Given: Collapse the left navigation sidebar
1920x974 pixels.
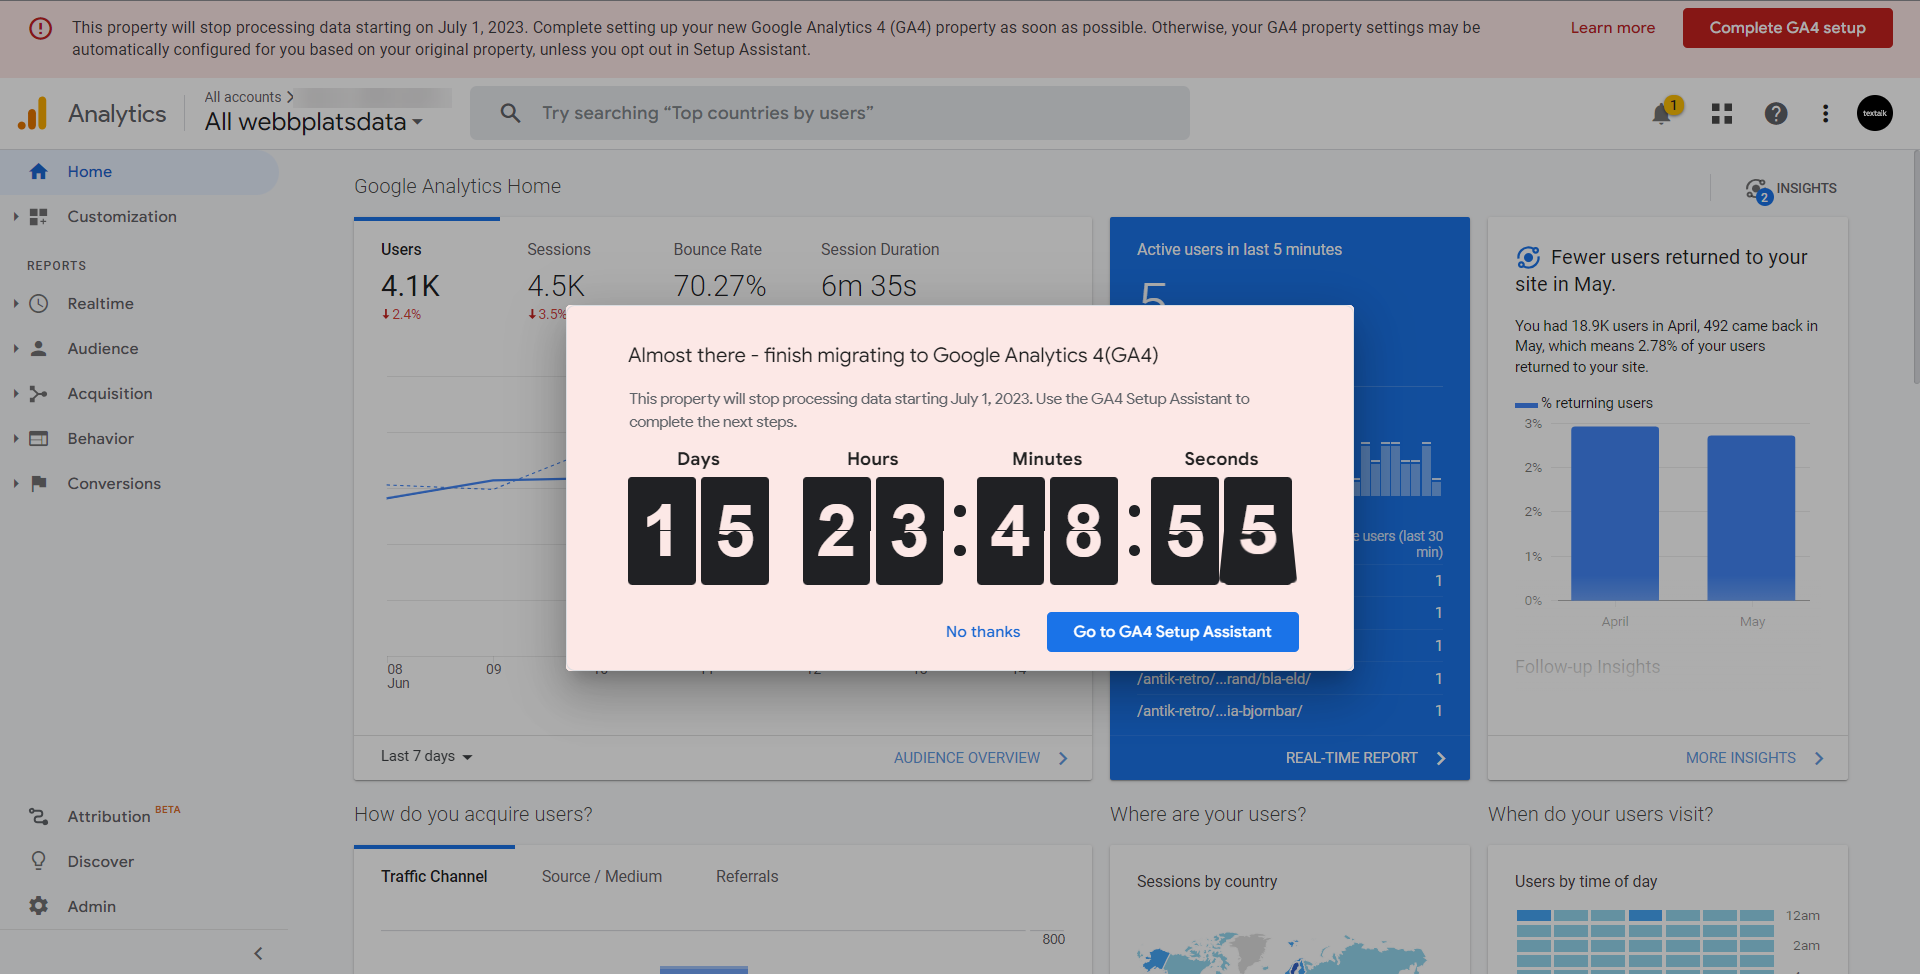Looking at the screenshot, I should tap(258, 953).
